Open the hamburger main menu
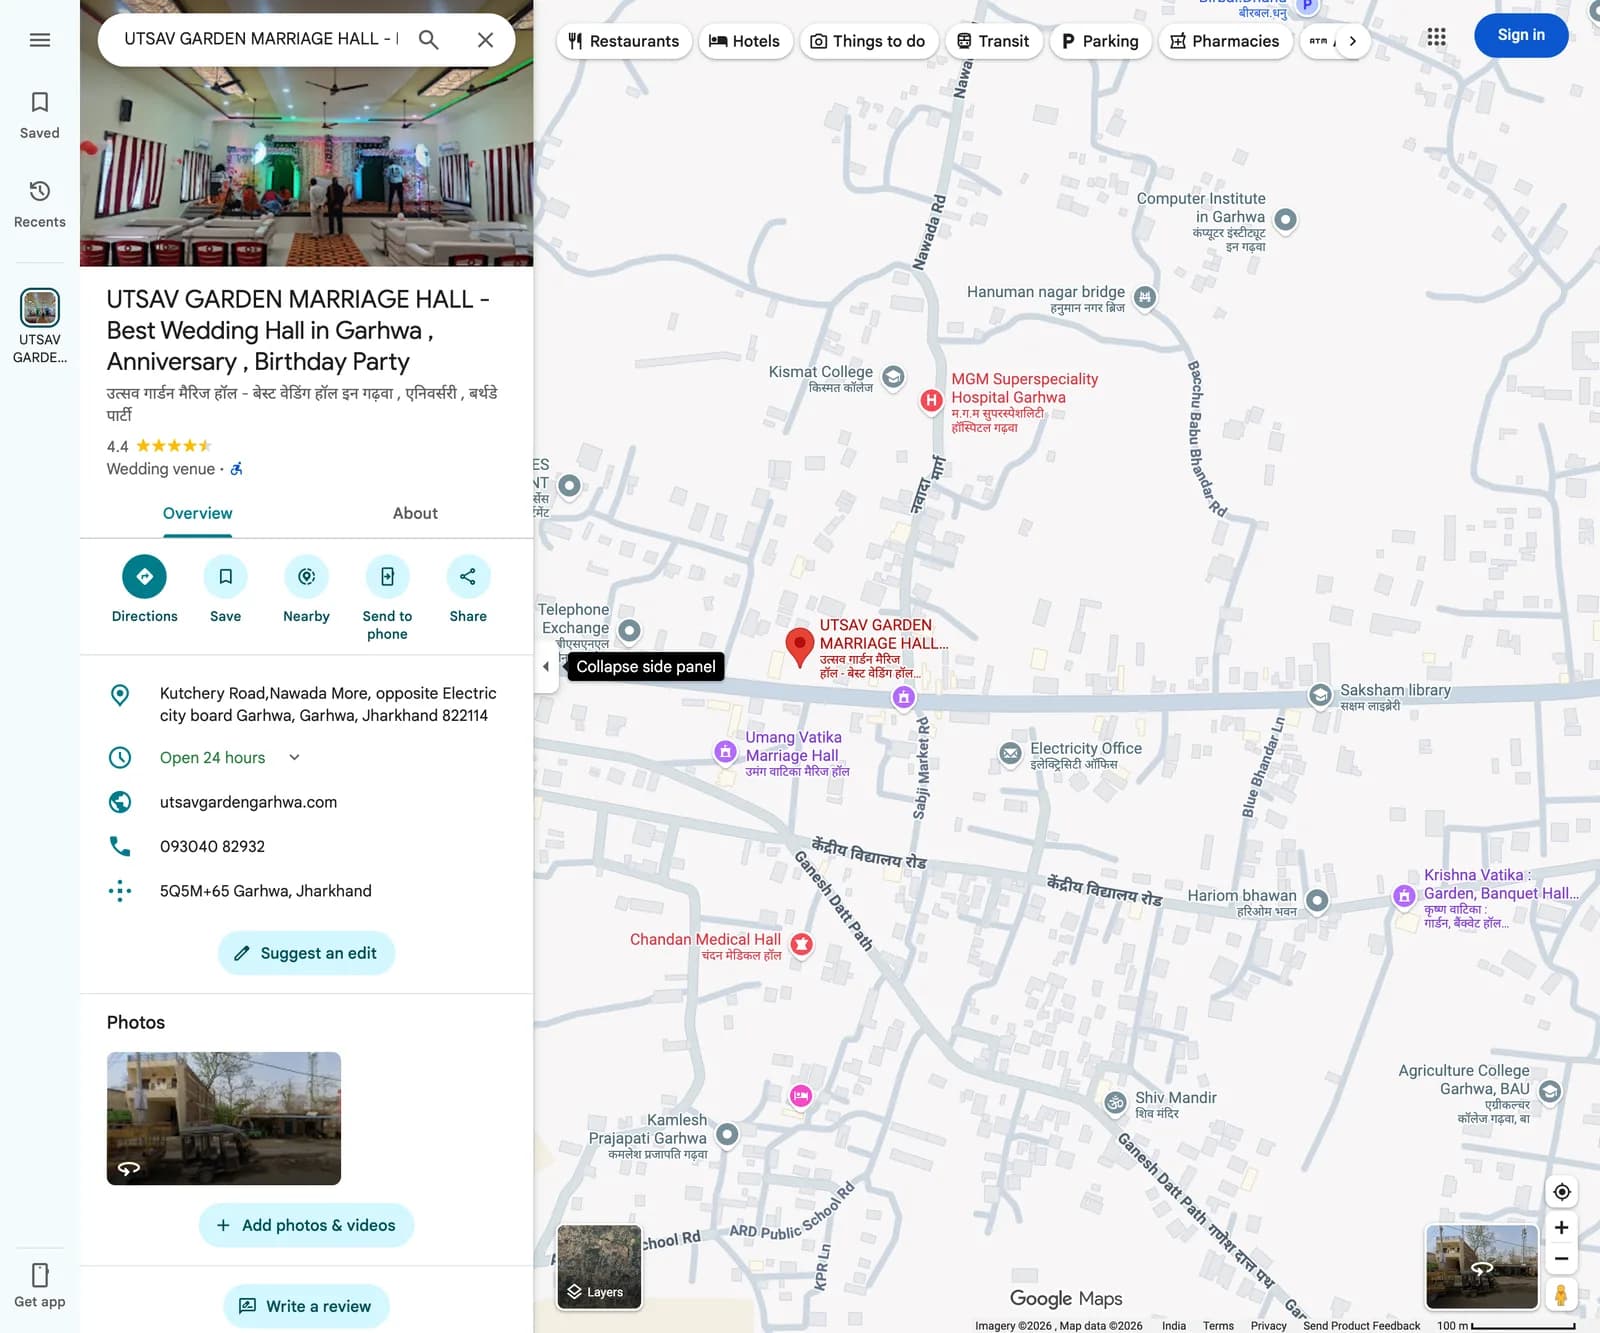This screenshot has width=1600, height=1333. coord(40,40)
